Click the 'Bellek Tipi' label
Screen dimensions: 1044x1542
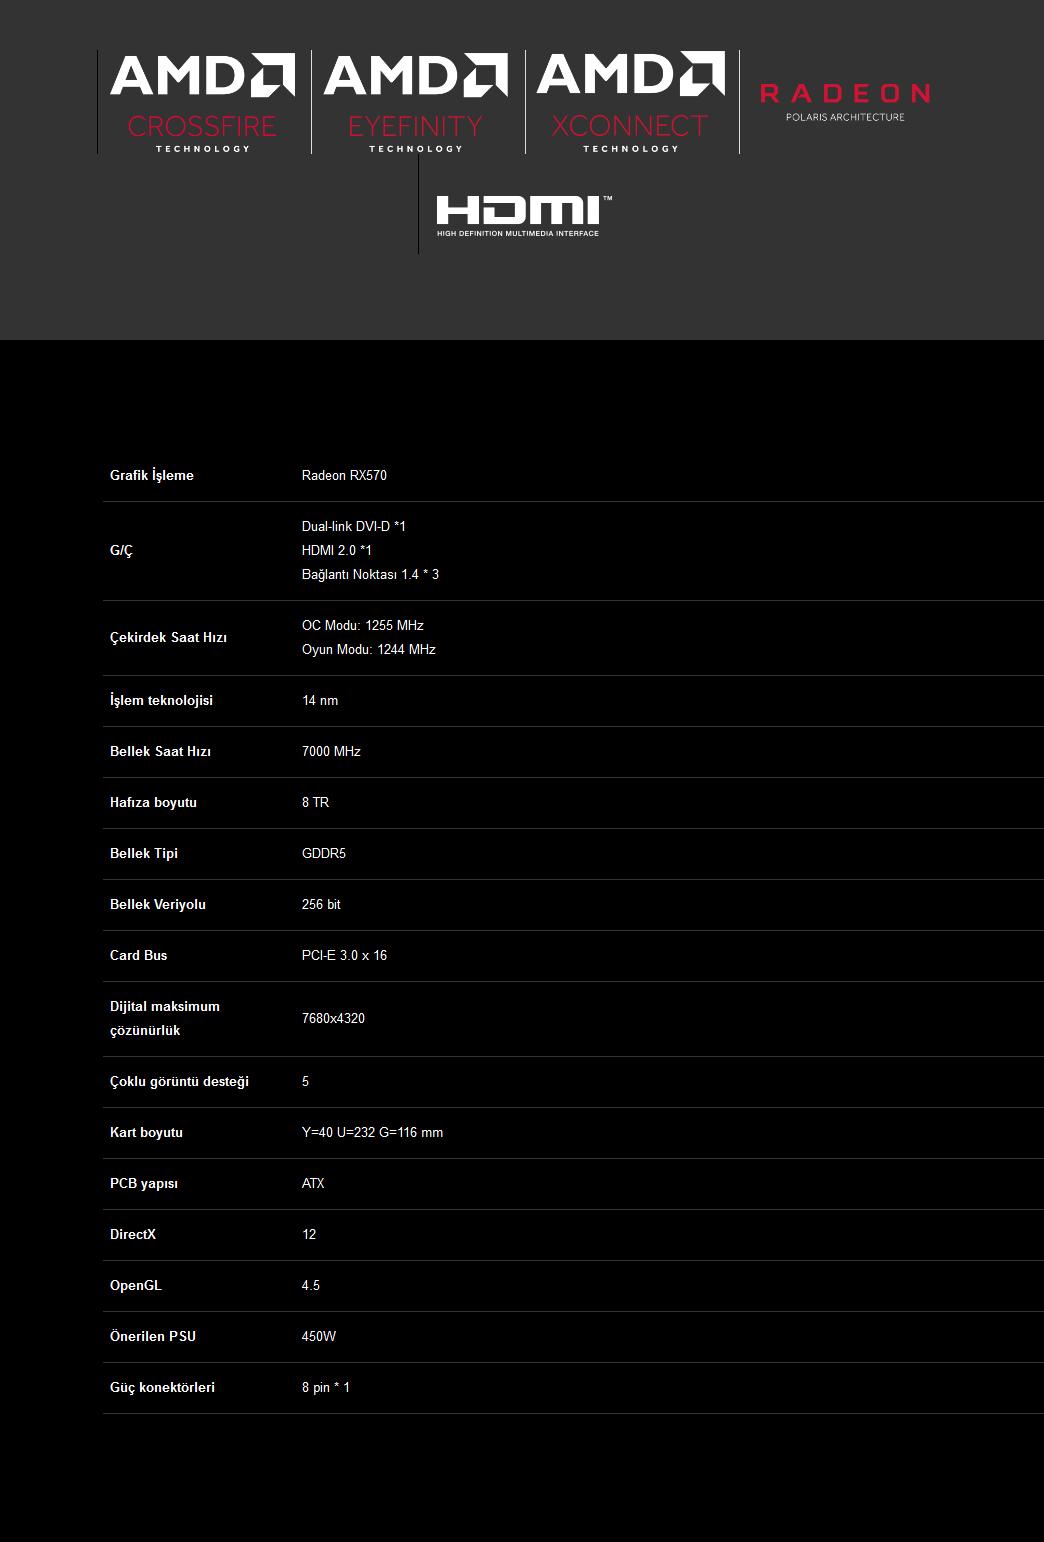[x=144, y=853]
